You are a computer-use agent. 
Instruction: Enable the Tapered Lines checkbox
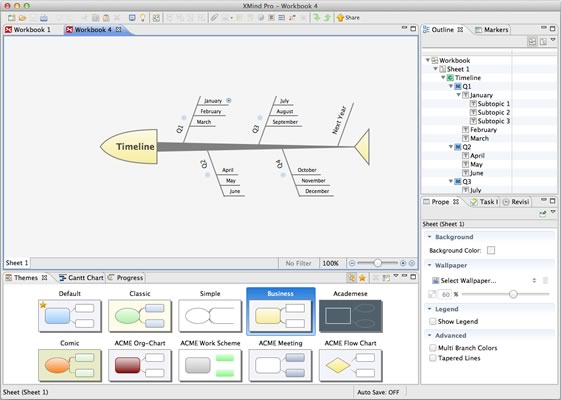click(x=433, y=358)
